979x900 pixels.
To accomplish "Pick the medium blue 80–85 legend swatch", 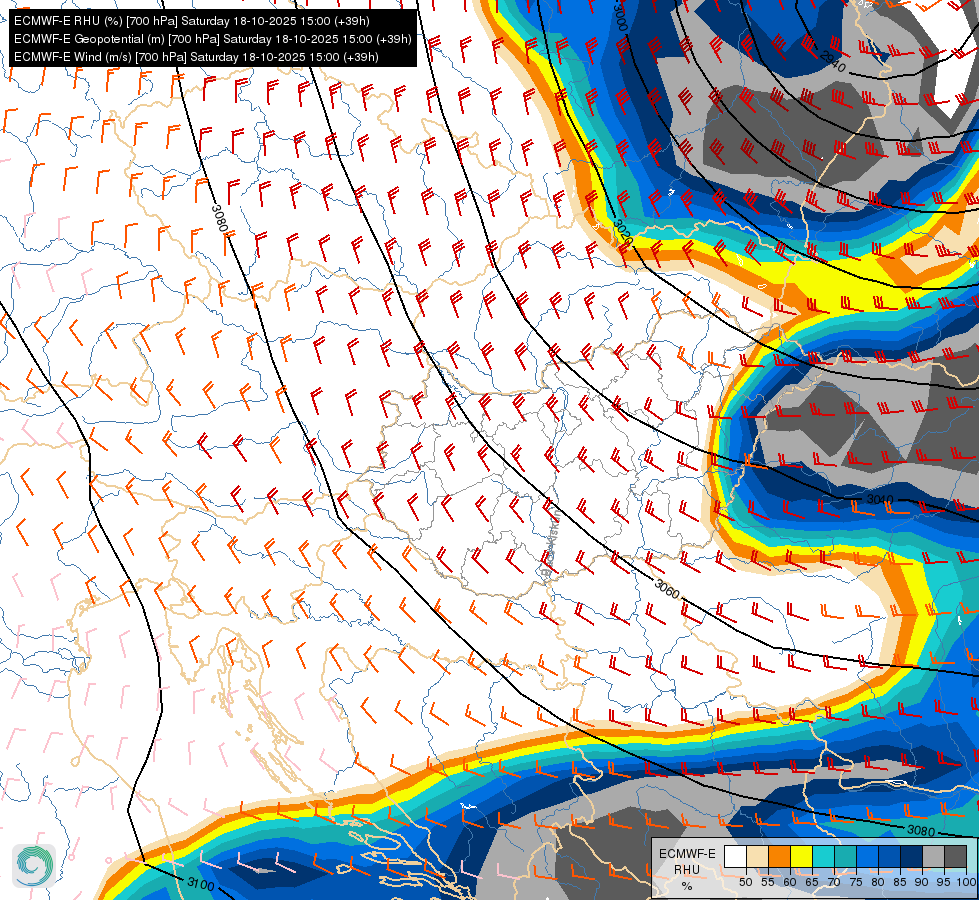I will (x=890, y=856).
